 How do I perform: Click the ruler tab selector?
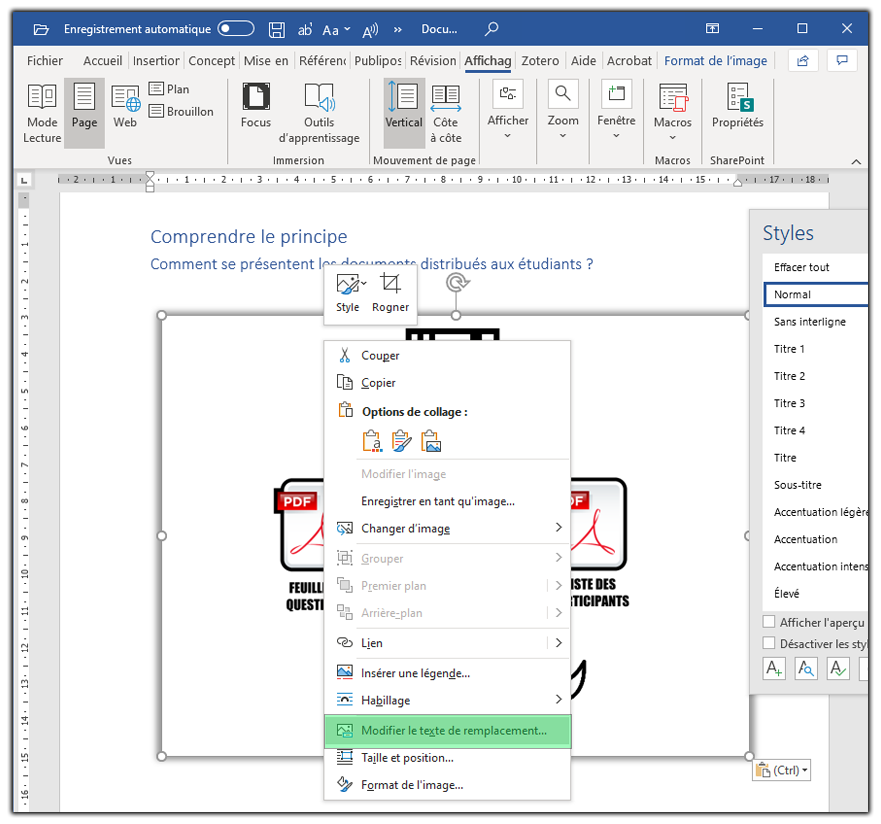24,180
